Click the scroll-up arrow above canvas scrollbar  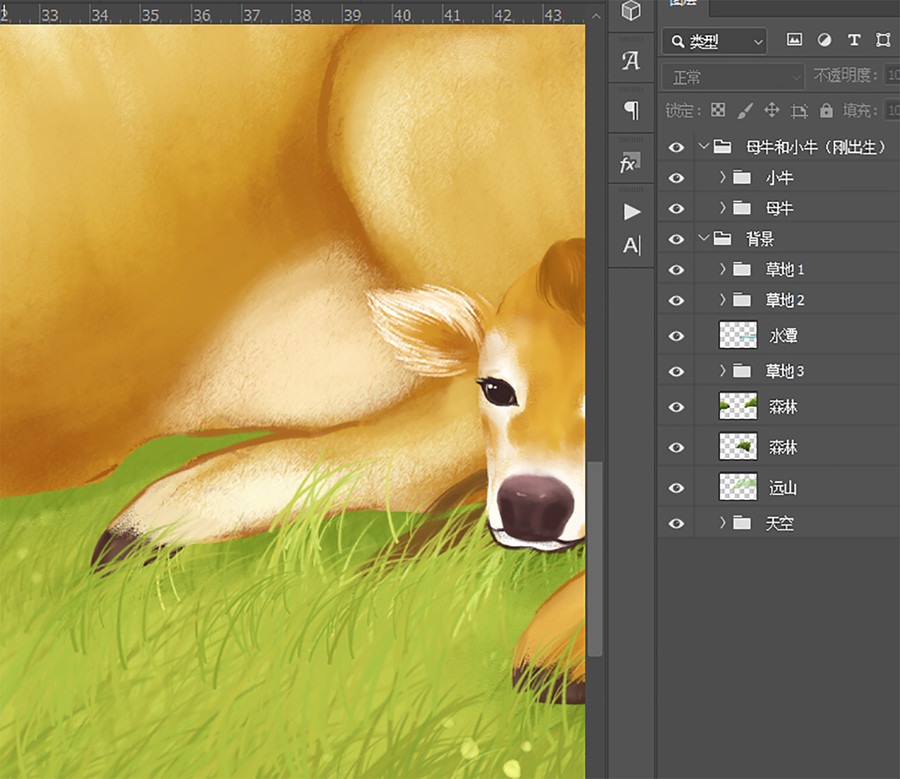click(596, 16)
